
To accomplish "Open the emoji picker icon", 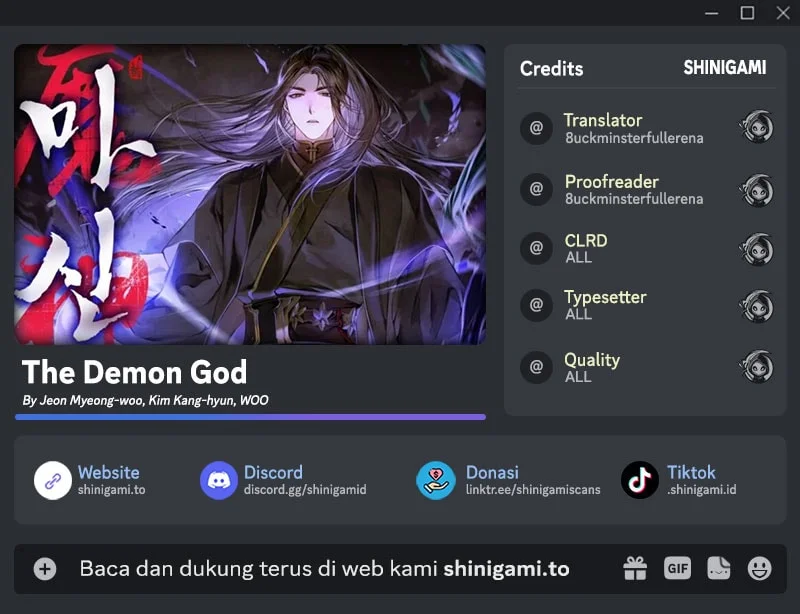I will (x=759, y=568).
